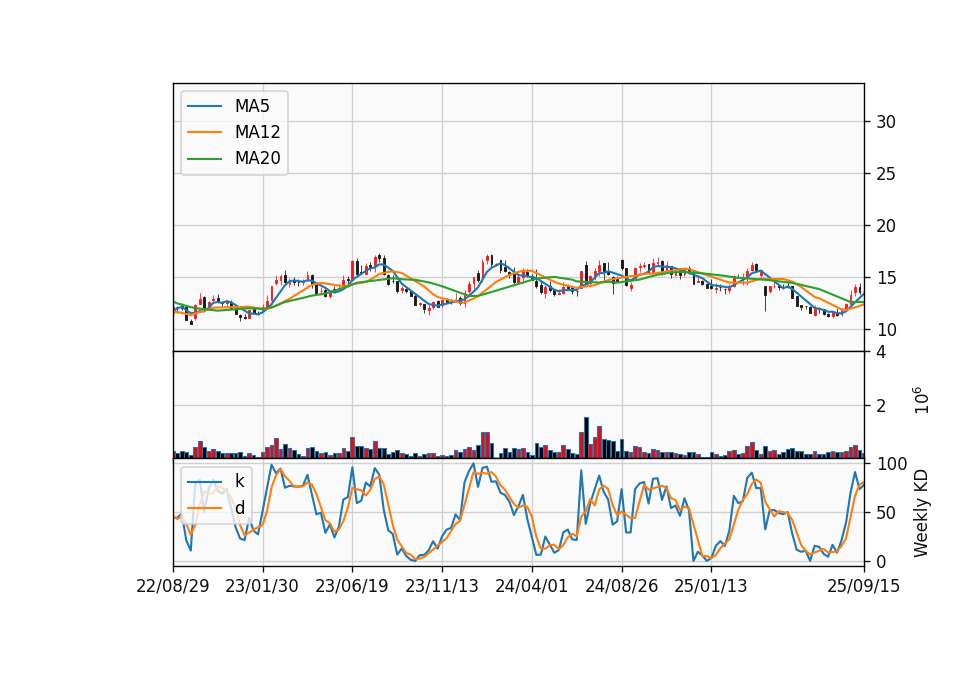960x690 pixels.
Task: Click the volume axis value 4
Action: pyautogui.click(x=881, y=352)
